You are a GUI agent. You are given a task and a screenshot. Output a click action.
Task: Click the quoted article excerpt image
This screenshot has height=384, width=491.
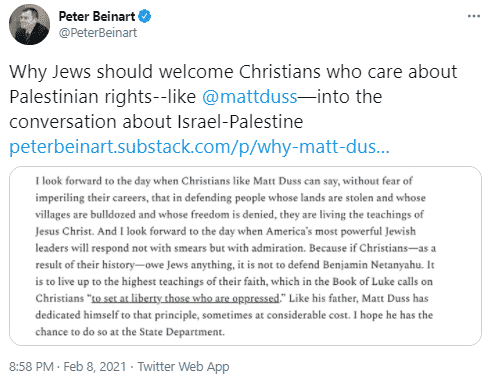pos(245,256)
